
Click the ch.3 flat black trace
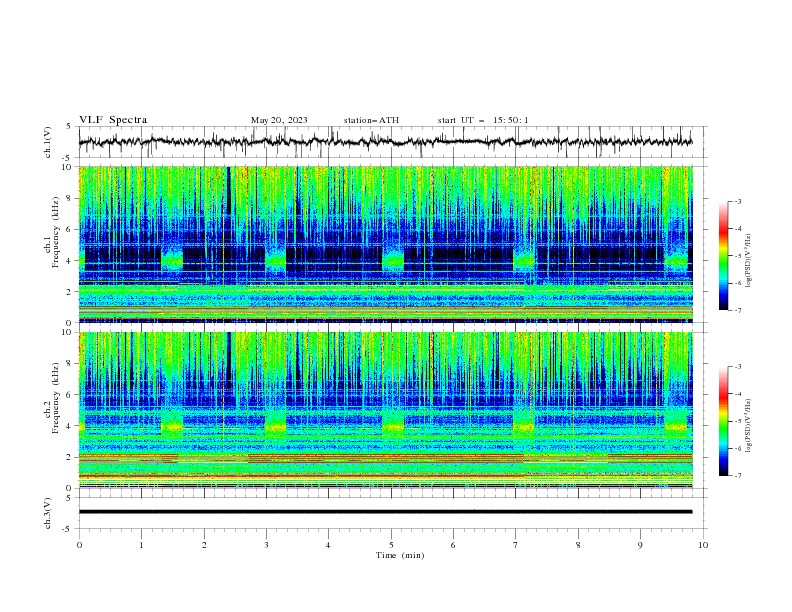pos(385,512)
